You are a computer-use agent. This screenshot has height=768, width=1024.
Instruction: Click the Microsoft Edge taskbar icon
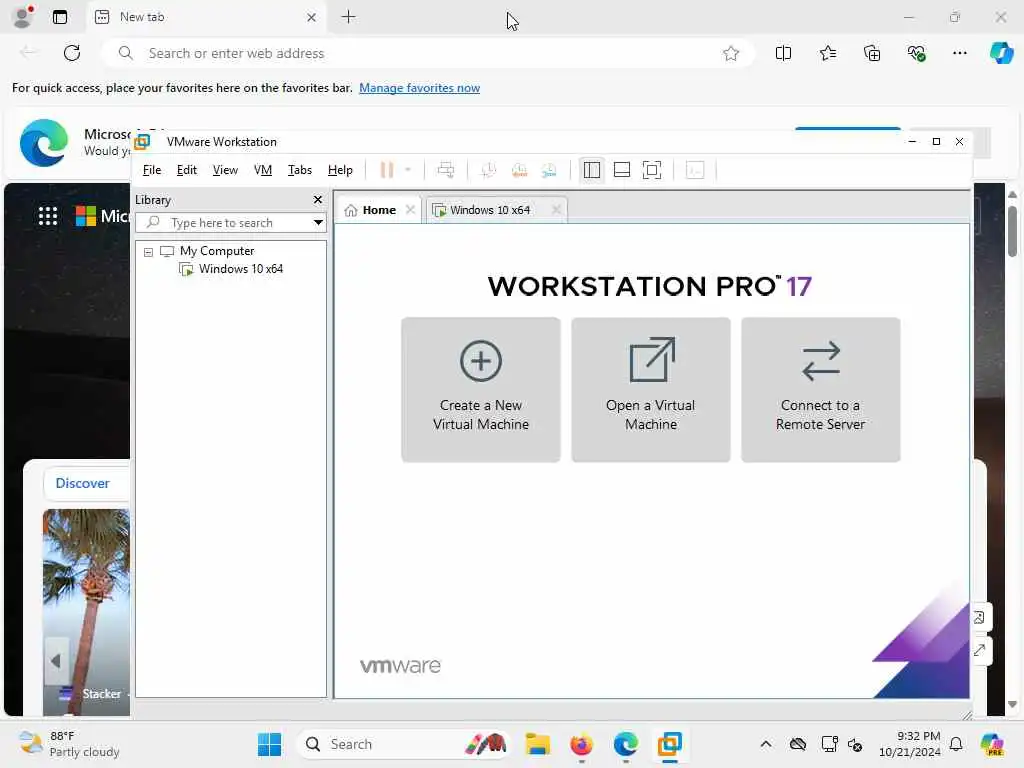click(x=626, y=744)
